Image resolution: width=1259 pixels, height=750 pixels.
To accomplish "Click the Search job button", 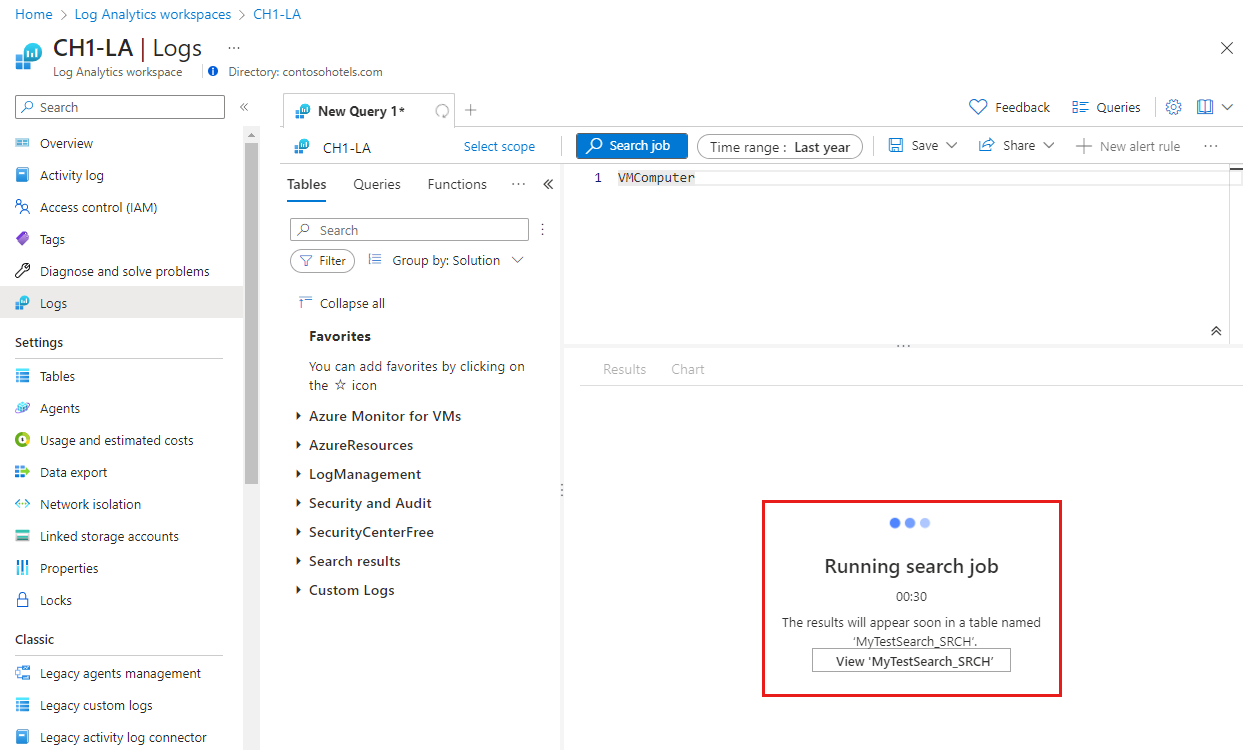I will coord(631,146).
